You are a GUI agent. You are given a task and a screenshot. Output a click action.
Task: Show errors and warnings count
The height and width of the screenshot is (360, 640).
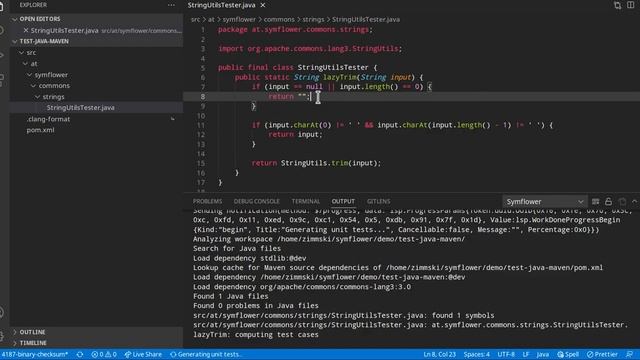pyautogui.click(x=104, y=354)
